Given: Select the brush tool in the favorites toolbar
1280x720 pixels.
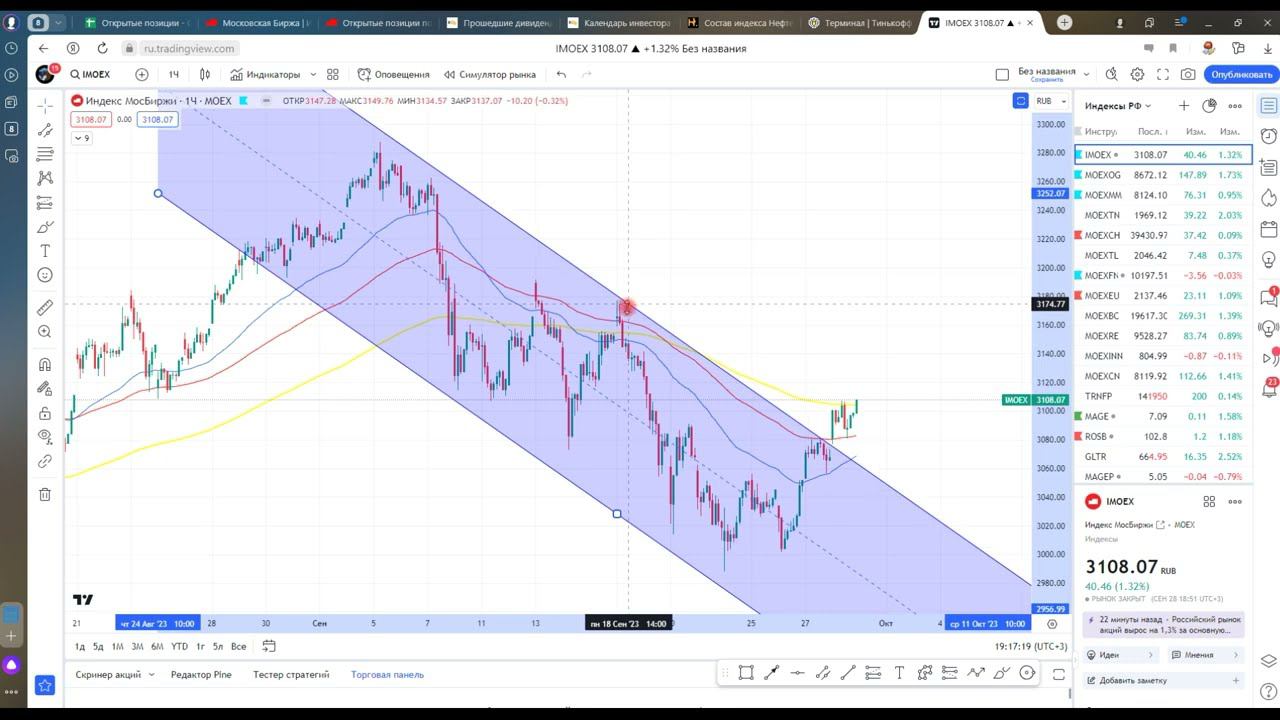Looking at the screenshot, I should point(1001,673).
